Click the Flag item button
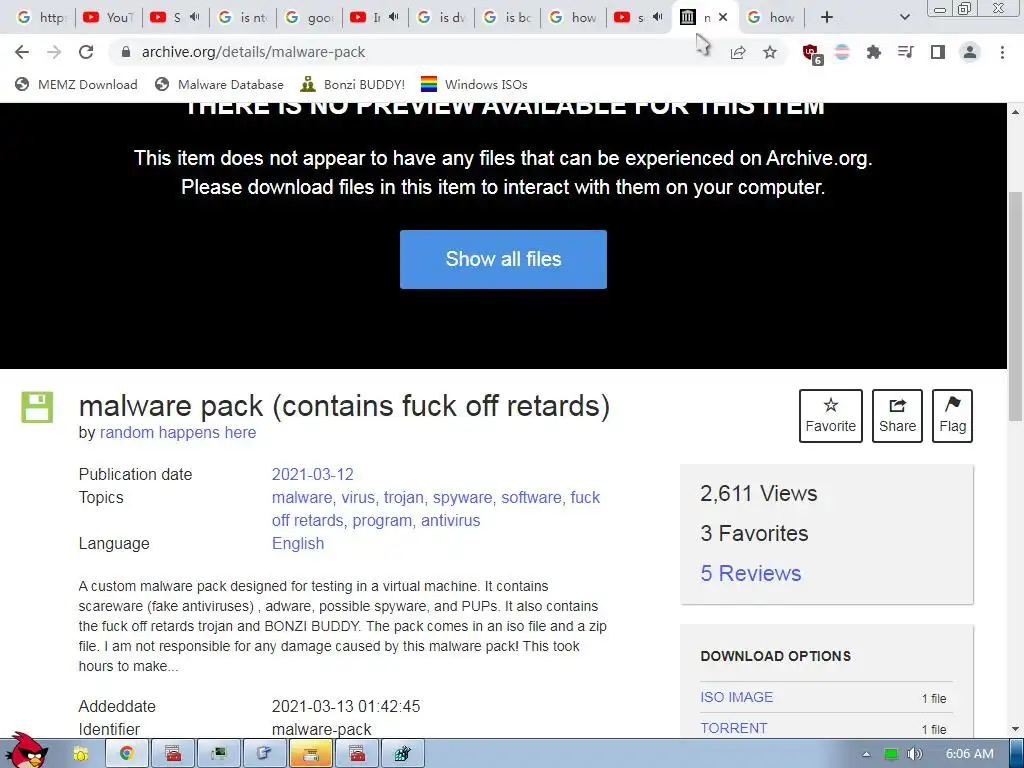This screenshot has width=1024, height=768. pyautogui.click(x=952, y=416)
